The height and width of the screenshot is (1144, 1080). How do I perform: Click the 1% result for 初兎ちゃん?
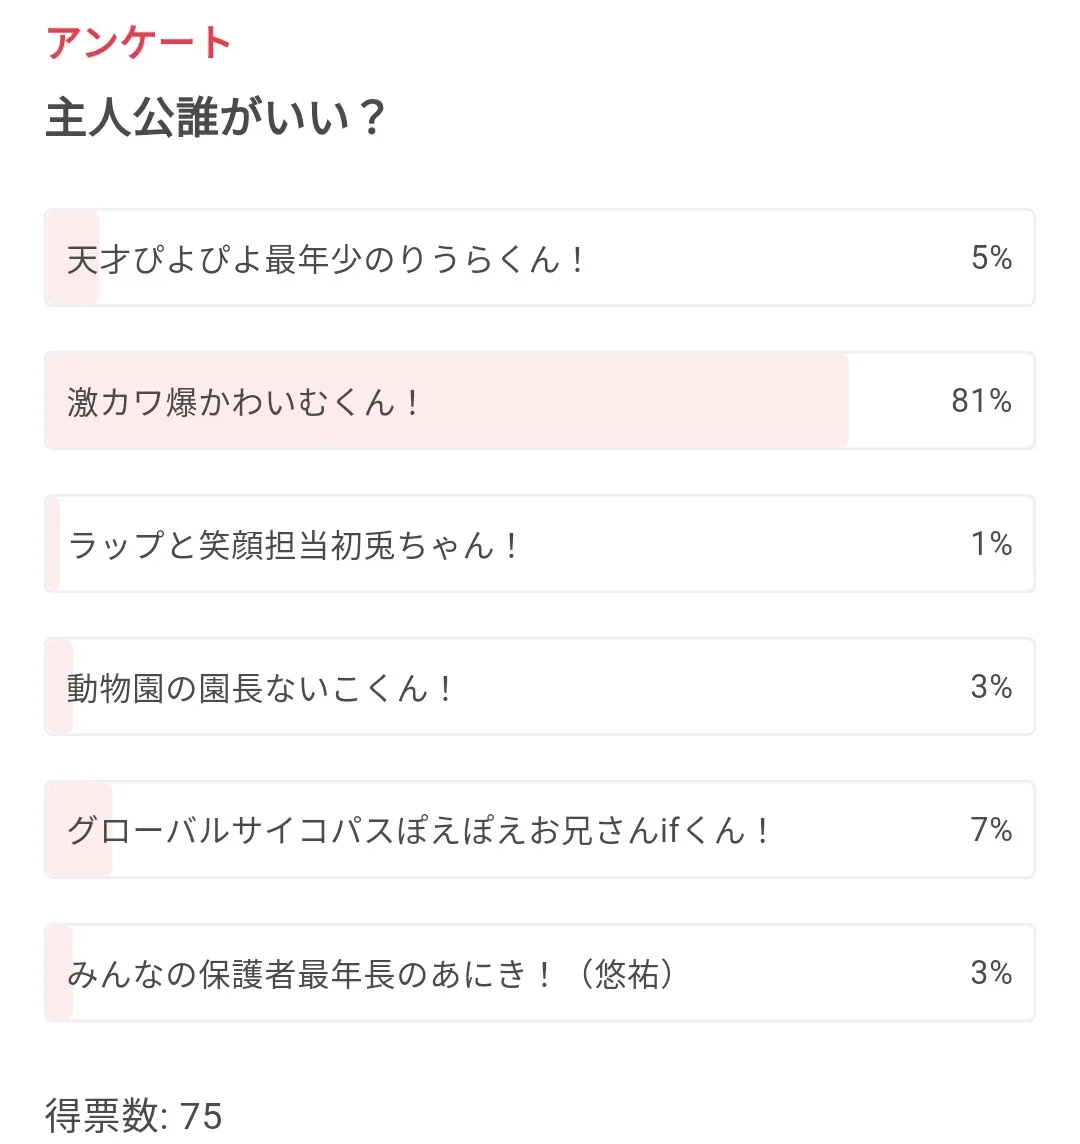[x=991, y=544]
